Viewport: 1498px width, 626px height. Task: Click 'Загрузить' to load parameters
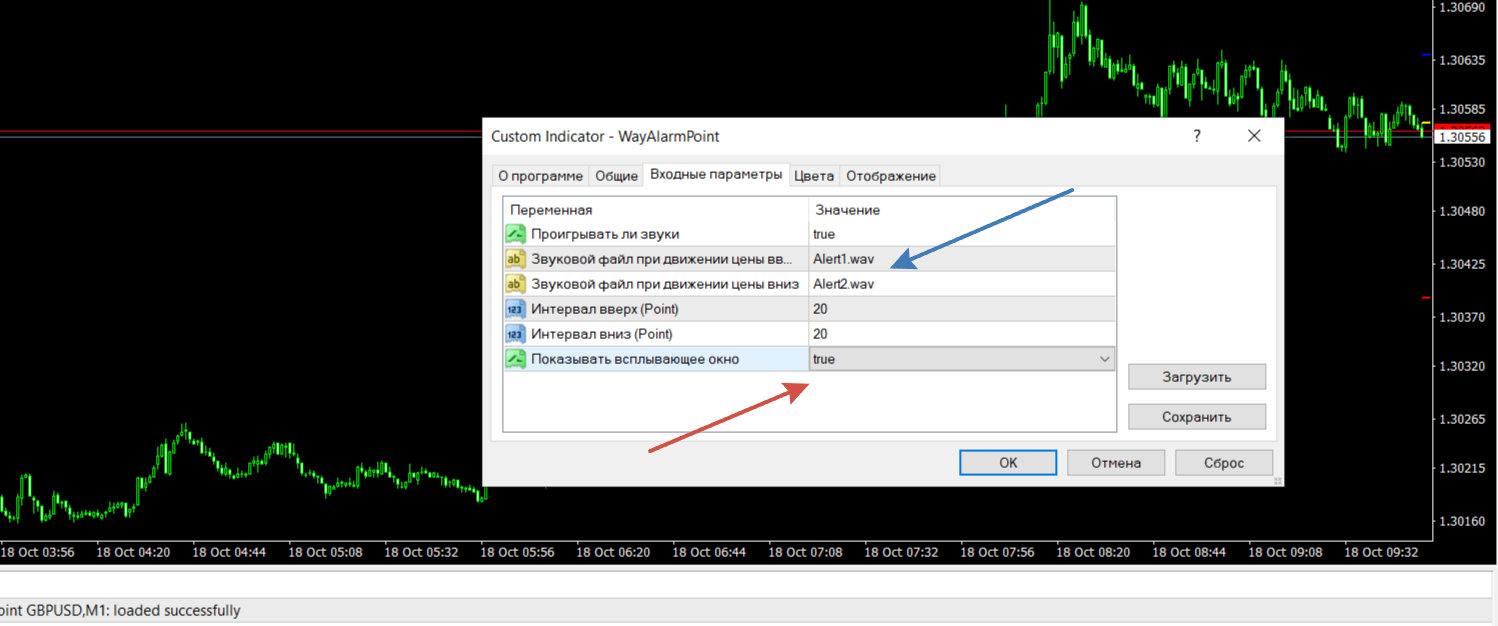click(x=1196, y=377)
